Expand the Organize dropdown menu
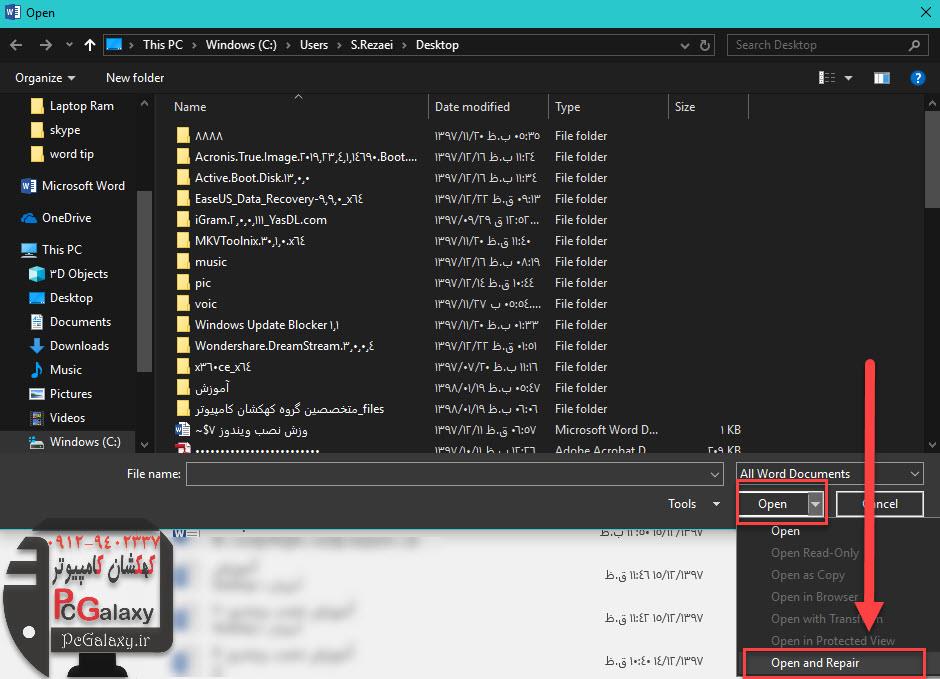The width and height of the screenshot is (940, 679). point(45,78)
